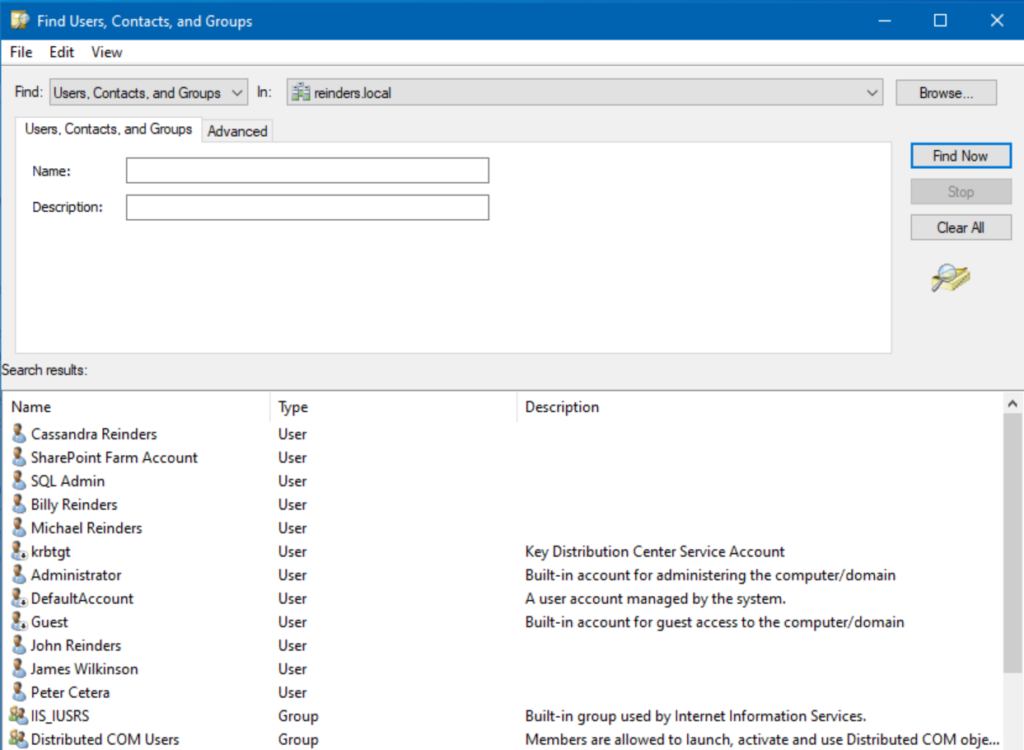The width and height of the screenshot is (1024, 750).
Task: Switch to the Advanced tab
Action: coord(237,130)
